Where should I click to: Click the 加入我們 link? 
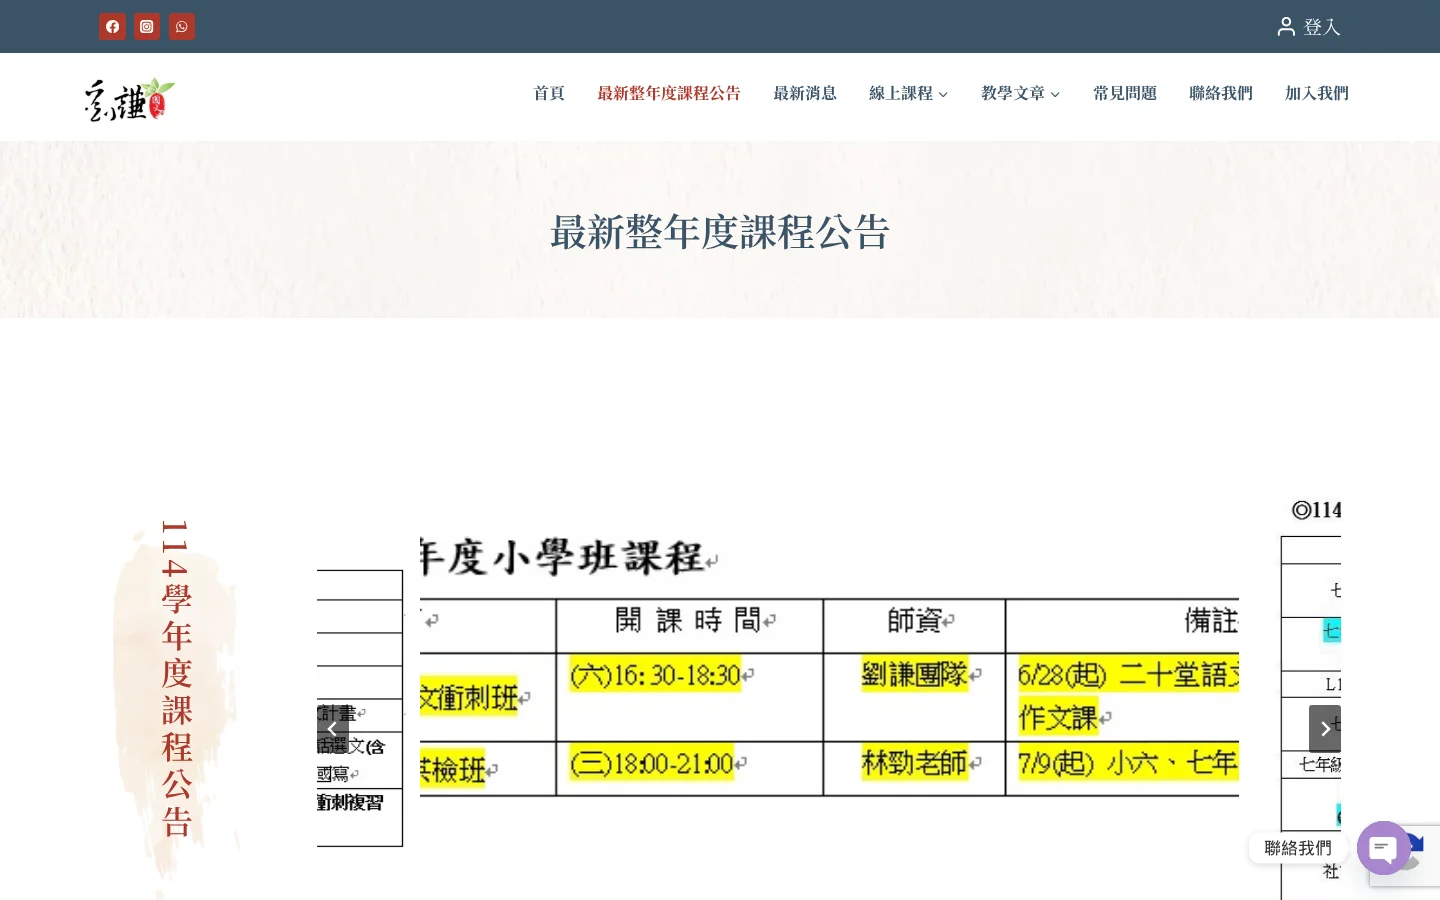(x=1316, y=93)
